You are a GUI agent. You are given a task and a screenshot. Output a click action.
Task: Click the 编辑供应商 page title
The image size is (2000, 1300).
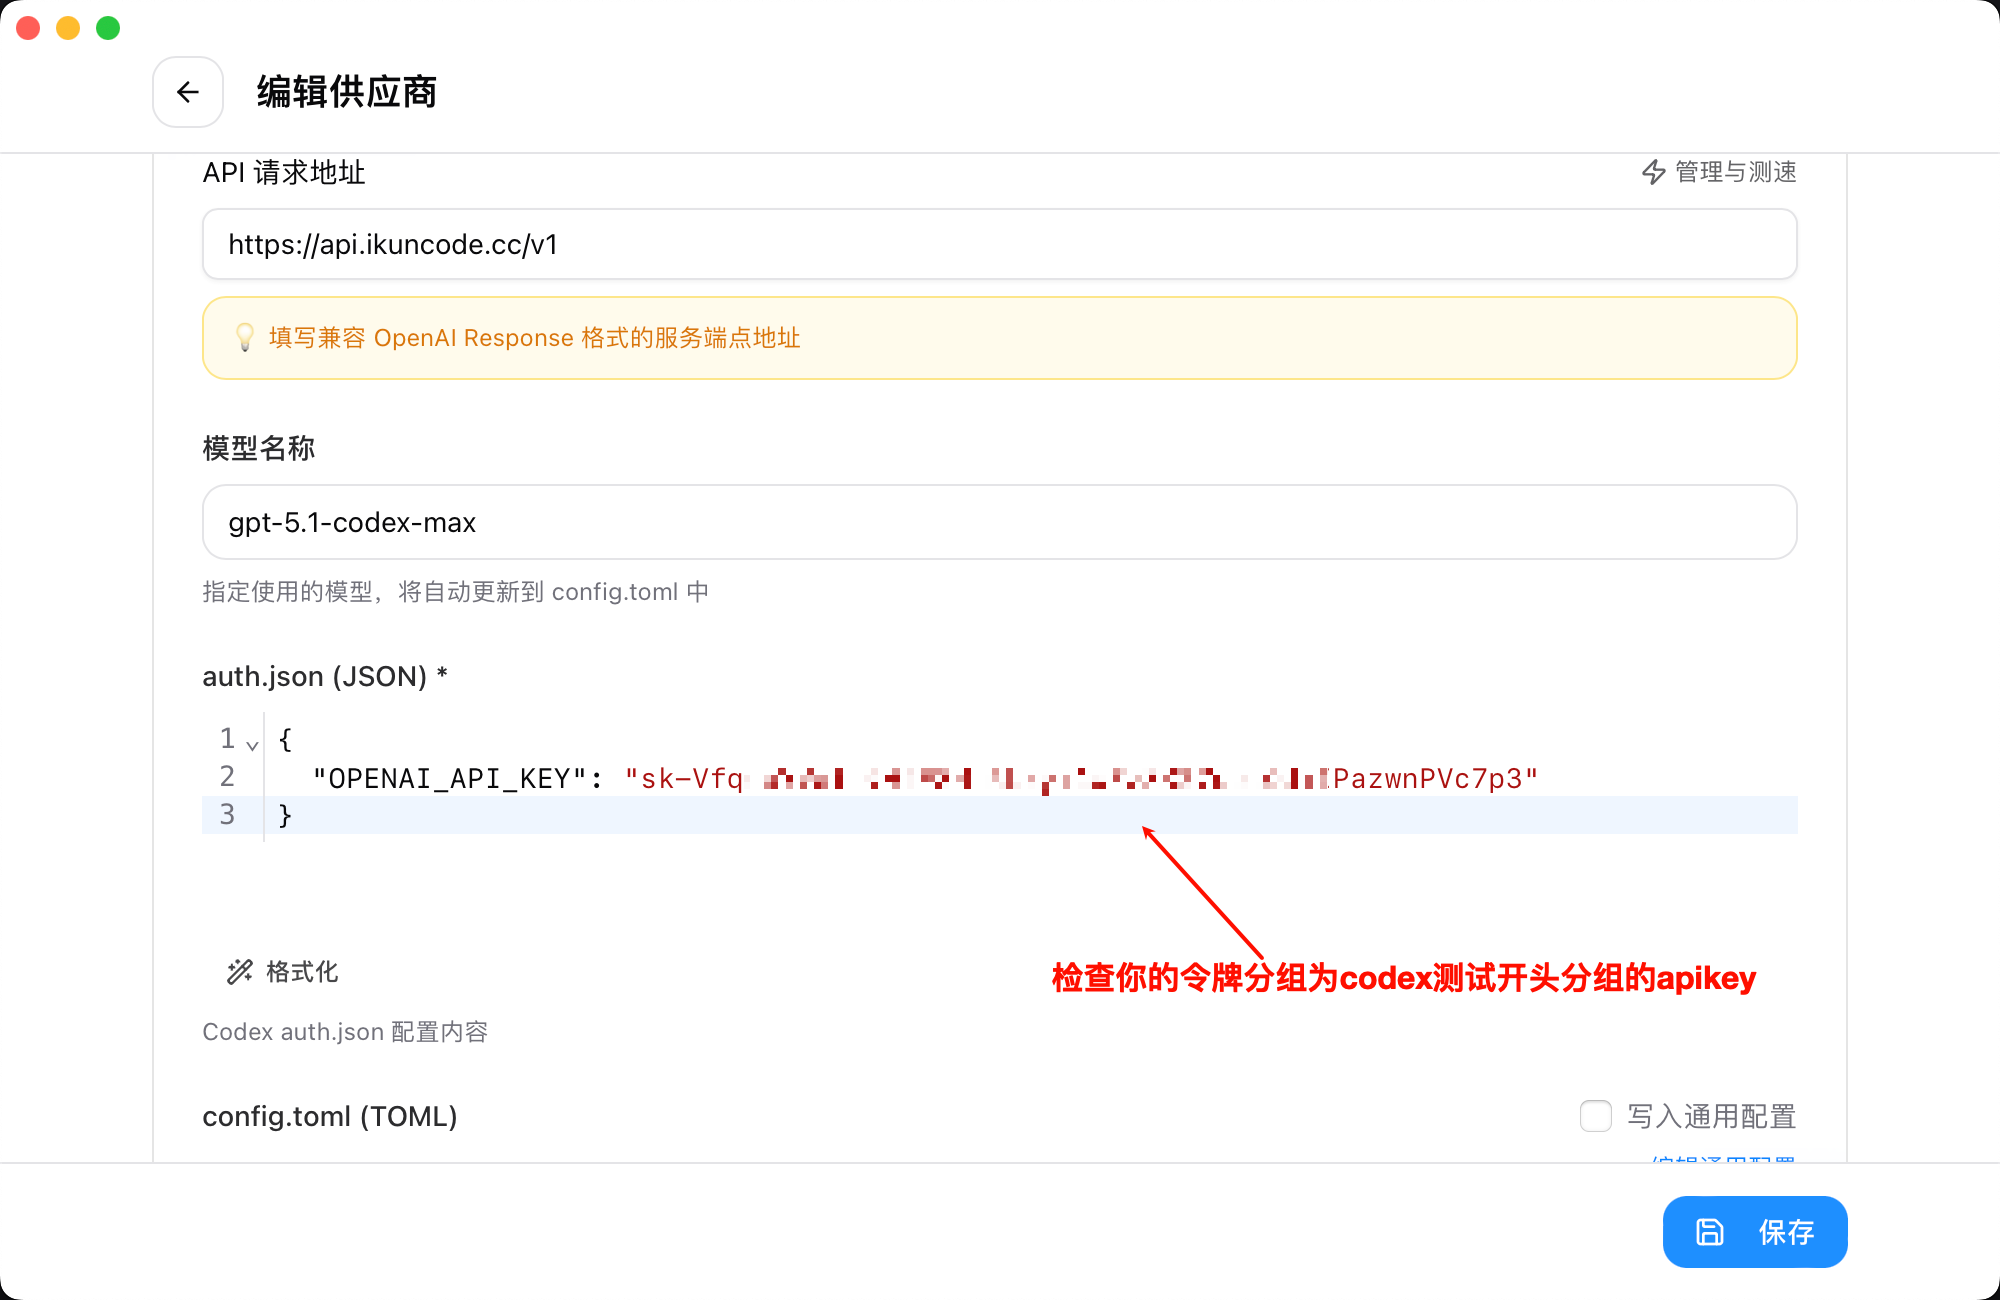point(345,92)
